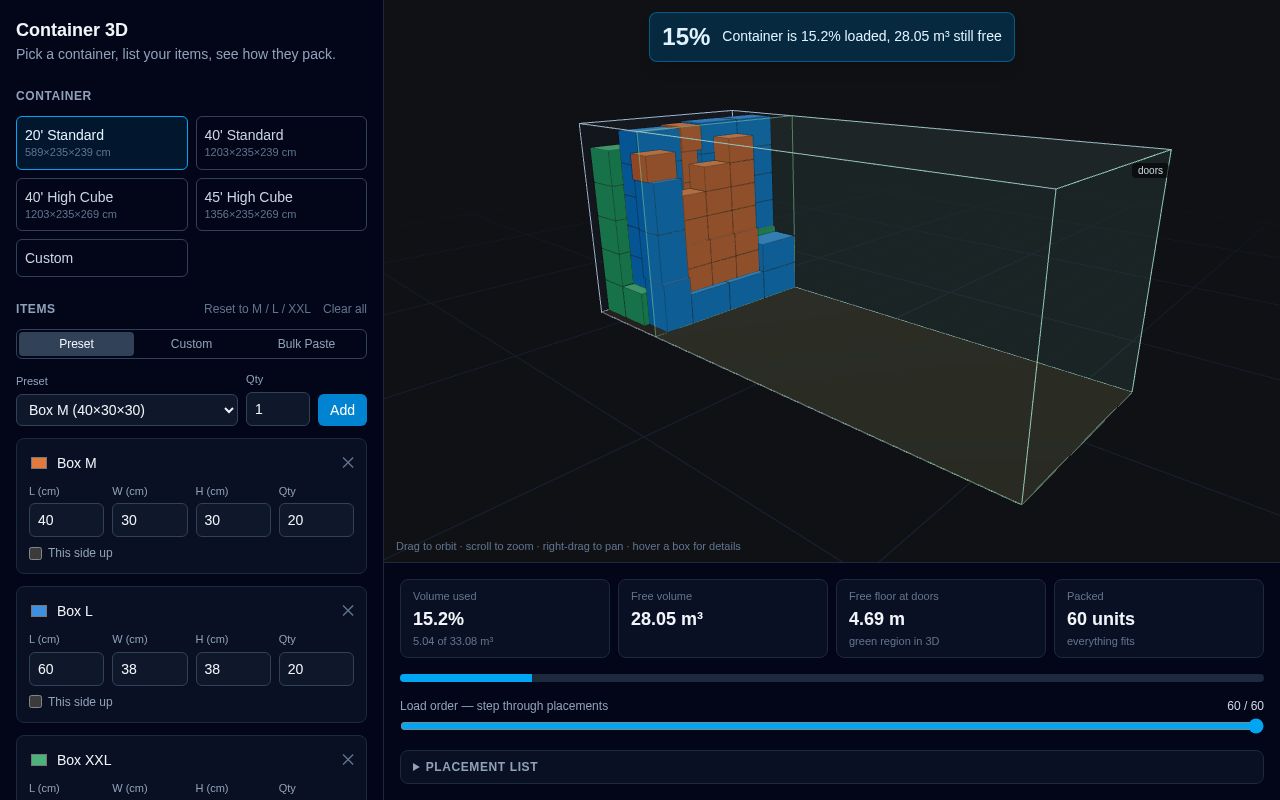Edit the Box L height field
Image resolution: width=1280 pixels, height=800 pixels.
tap(233, 669)
